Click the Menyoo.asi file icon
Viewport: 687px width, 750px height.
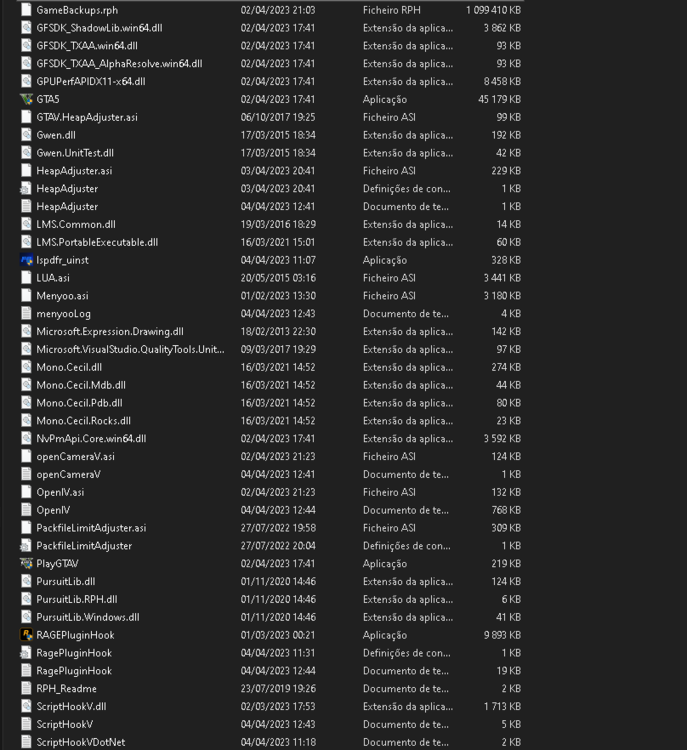[x=26, y=296]
